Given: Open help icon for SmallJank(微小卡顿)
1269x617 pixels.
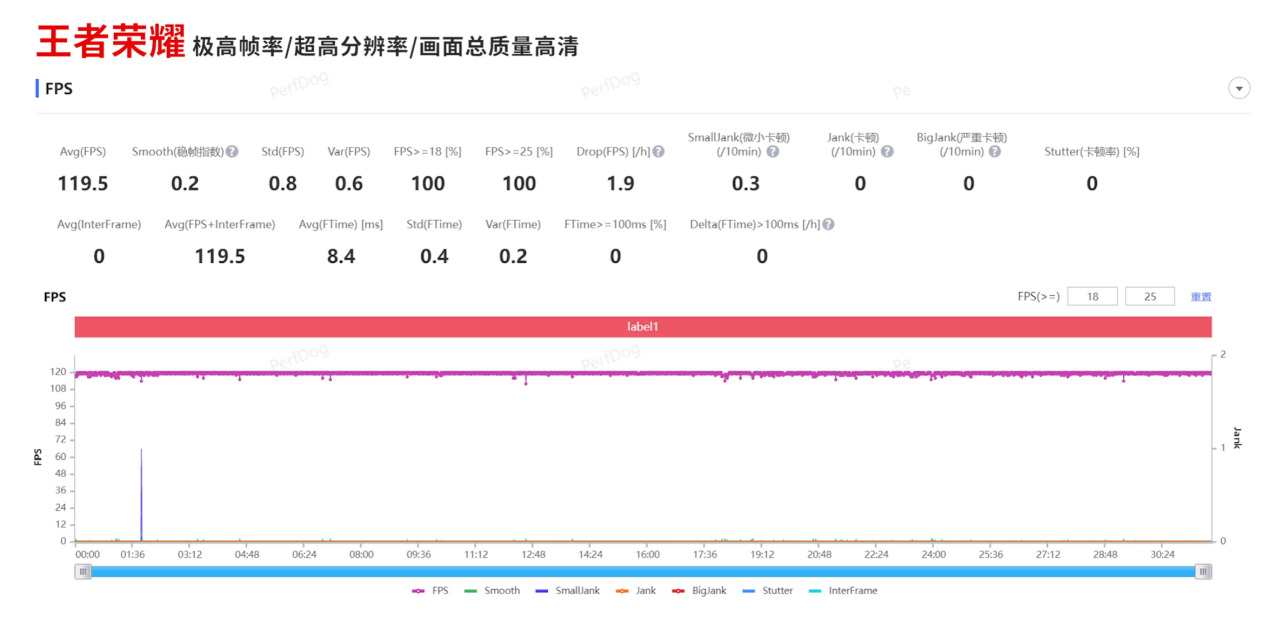Looking at the screenshot, I should click(x=772, y=152).
